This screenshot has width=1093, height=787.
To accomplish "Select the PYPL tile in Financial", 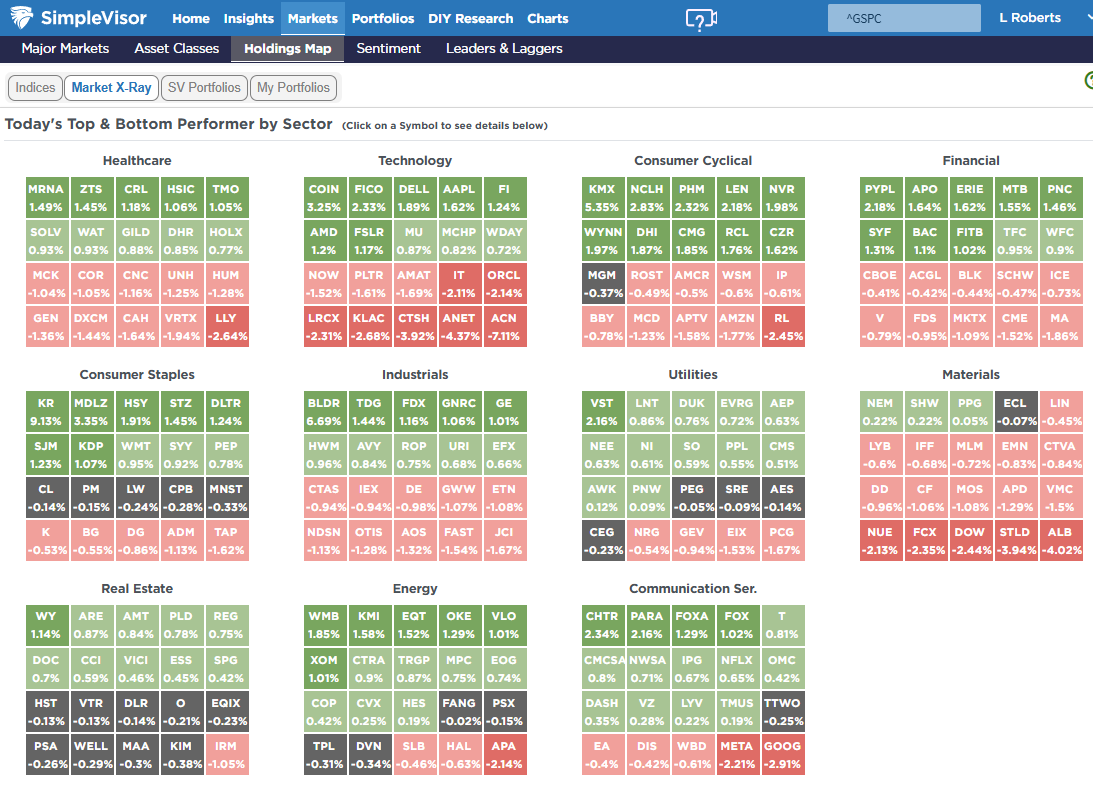I will (880, 198).
